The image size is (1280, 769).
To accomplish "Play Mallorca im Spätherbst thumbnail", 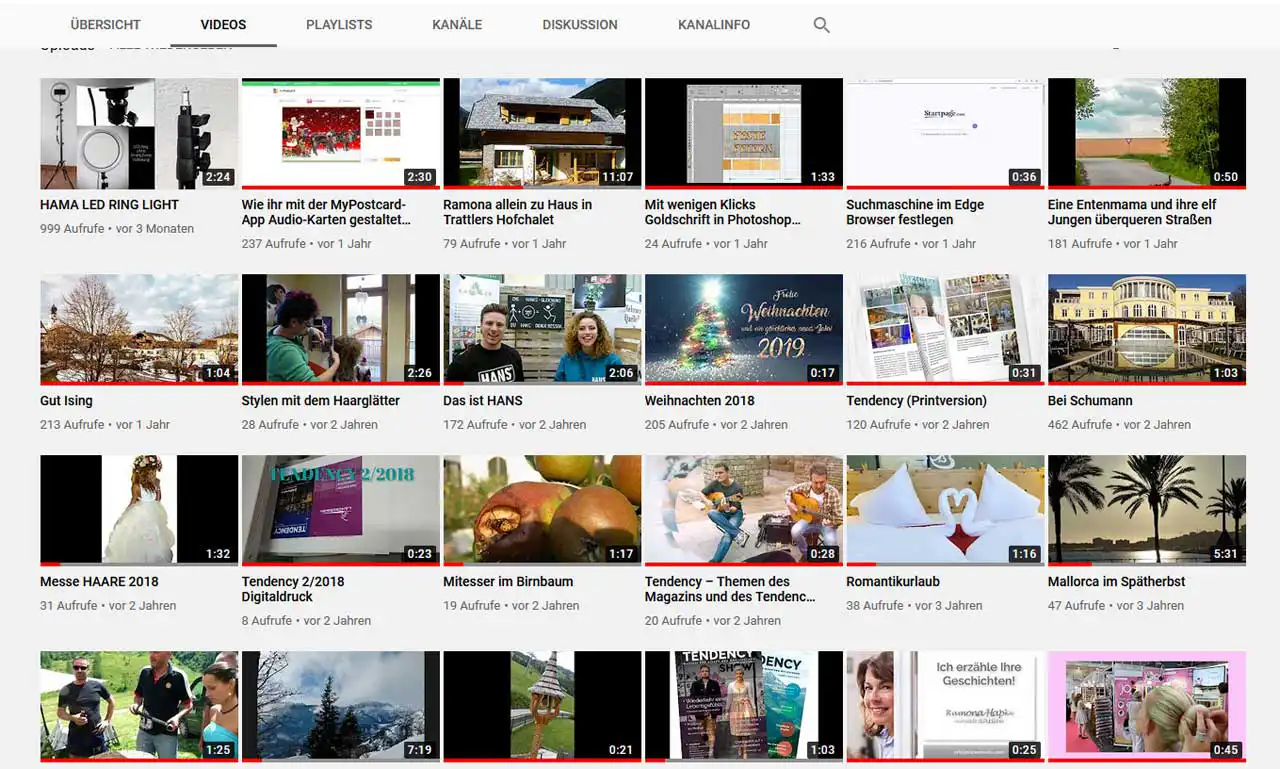I will tap(1147, 511).
